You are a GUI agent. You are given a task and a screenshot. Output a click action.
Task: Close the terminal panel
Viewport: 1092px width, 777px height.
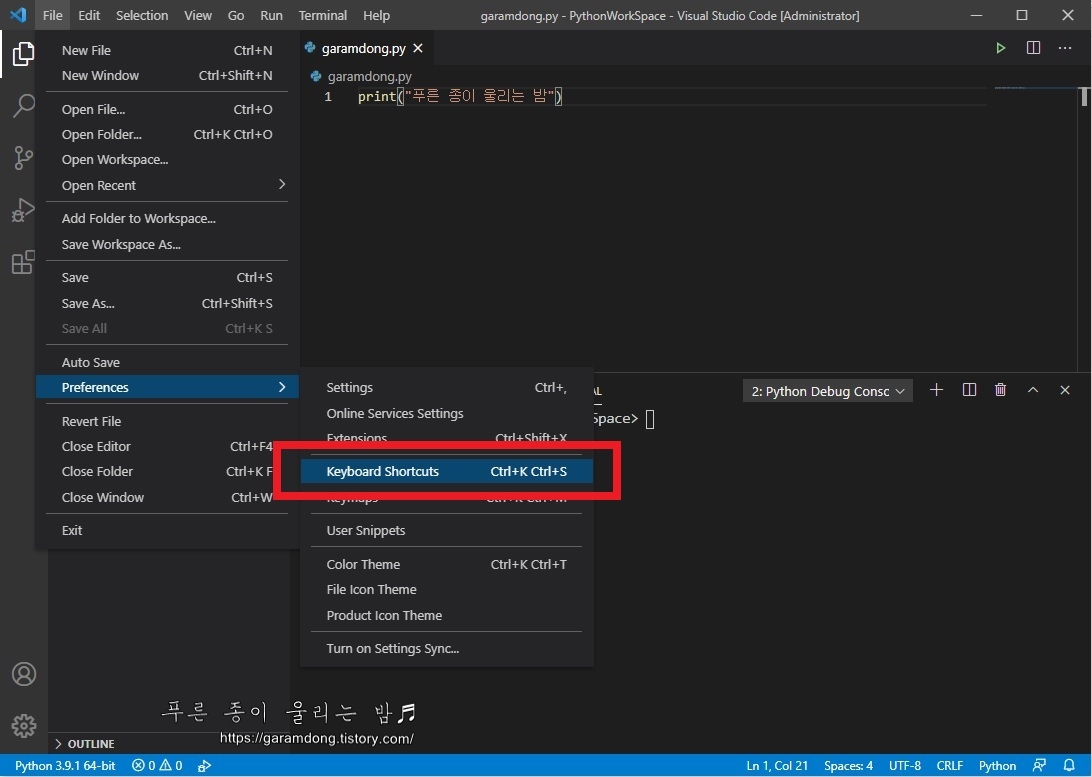[1065, 390]
